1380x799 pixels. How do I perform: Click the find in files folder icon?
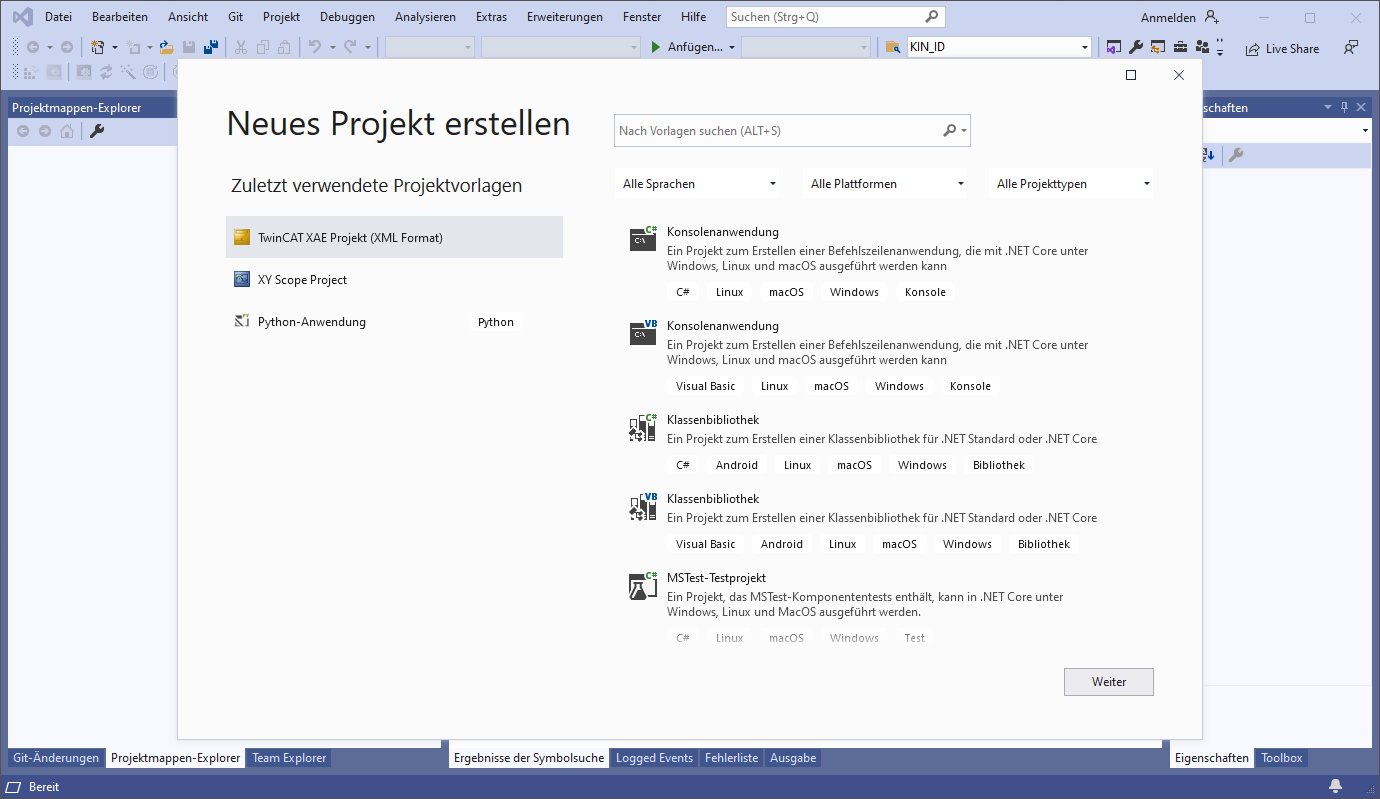pos(893,47)
